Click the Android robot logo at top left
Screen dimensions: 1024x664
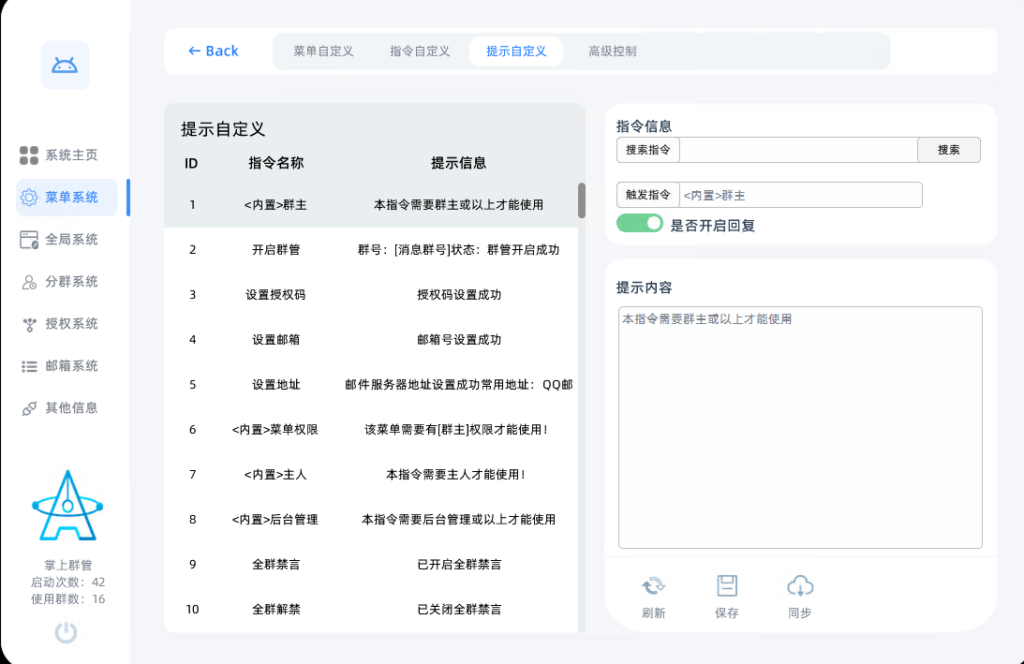(x=64, y=64)
